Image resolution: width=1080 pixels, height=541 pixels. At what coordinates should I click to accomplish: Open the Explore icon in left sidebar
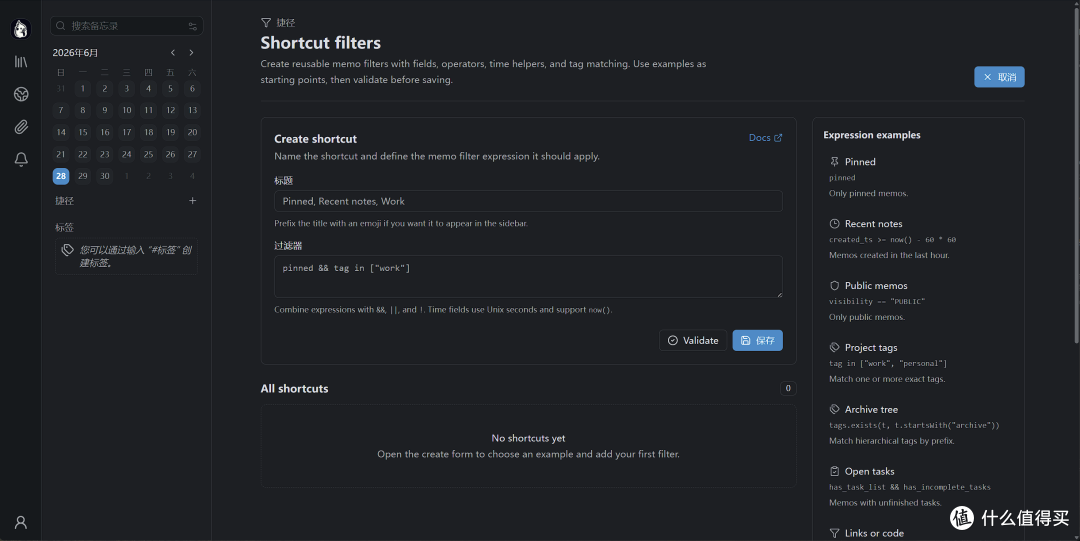pos(21,94)
